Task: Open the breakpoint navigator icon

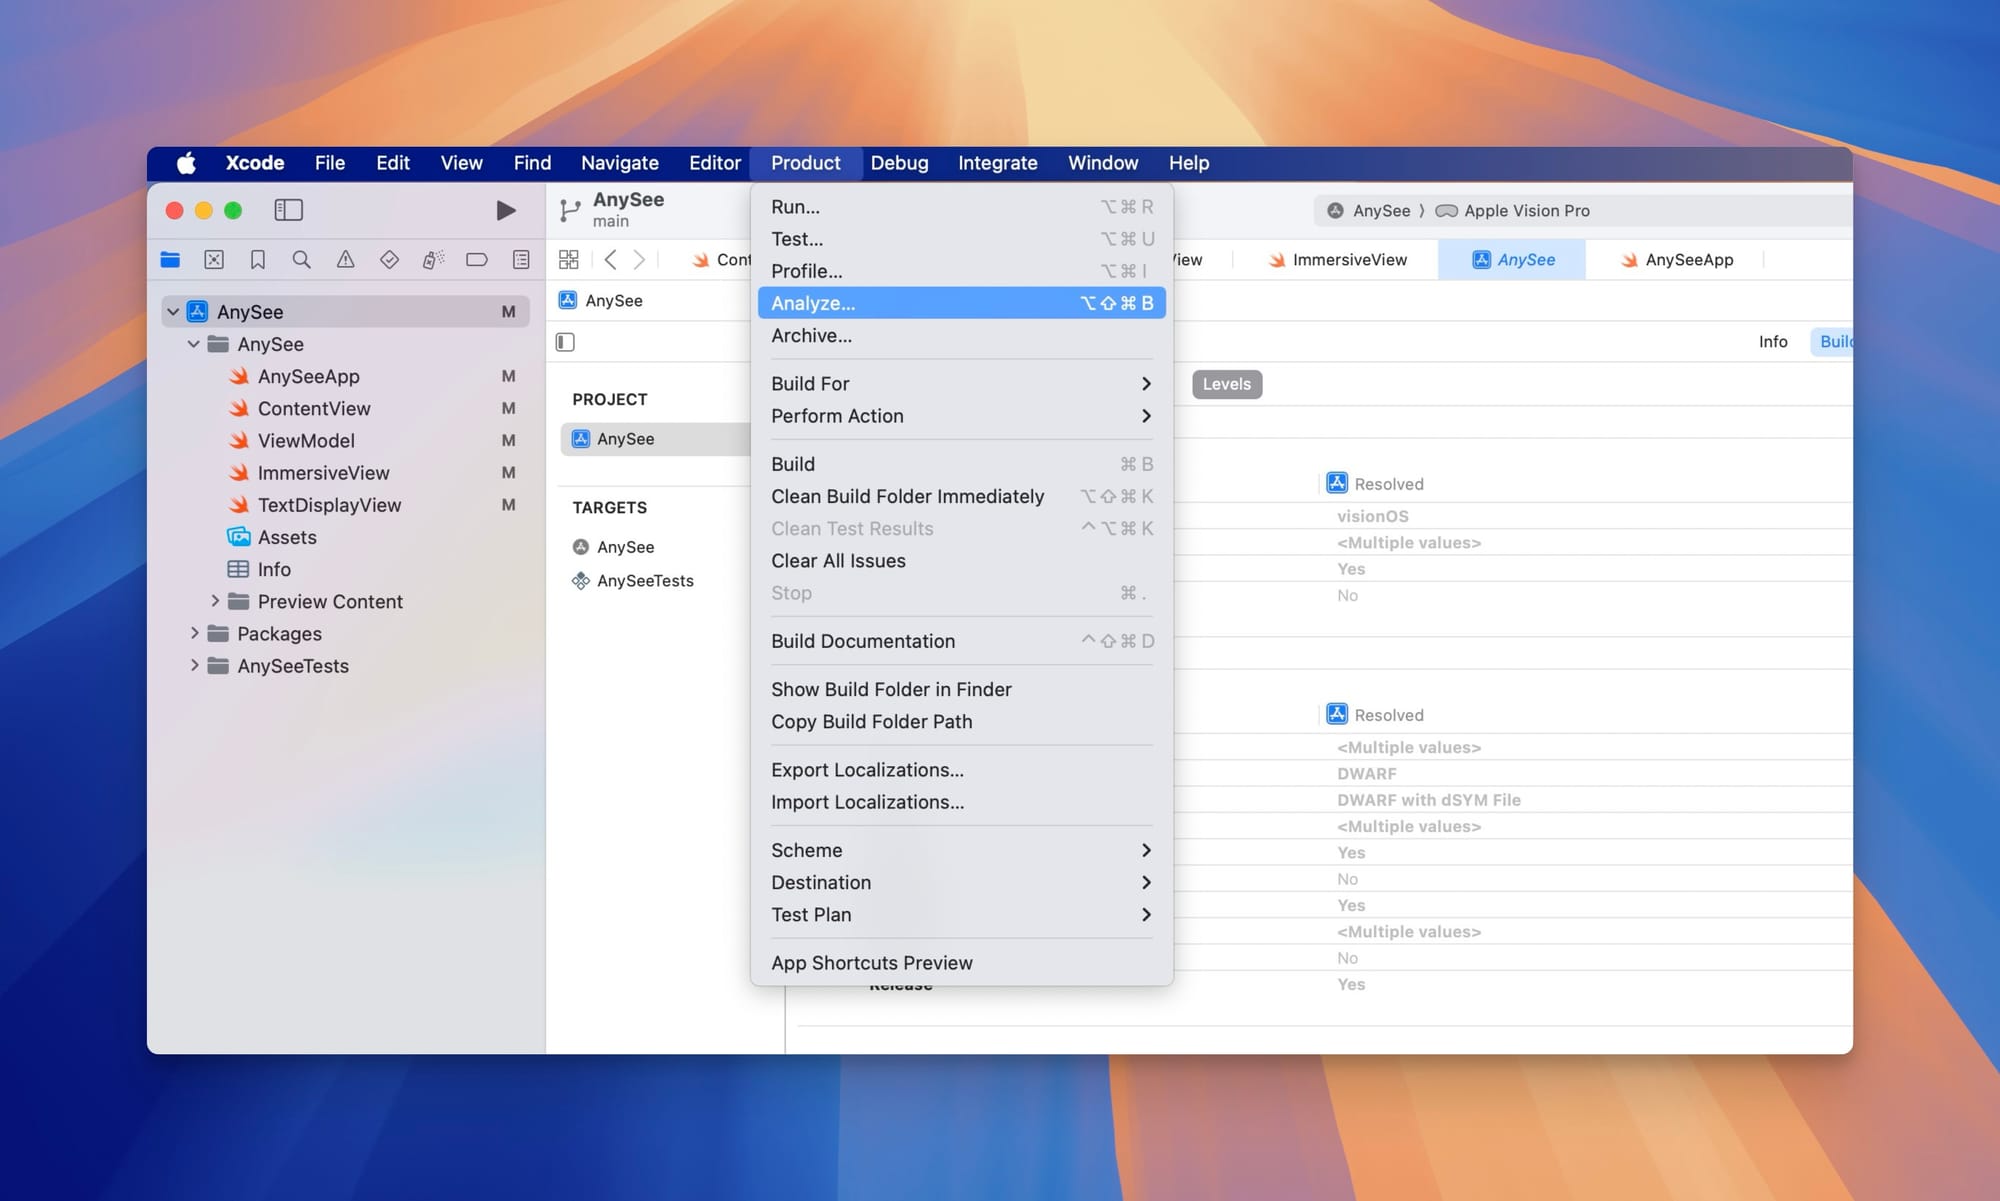Action: click(x=477, y=260)
